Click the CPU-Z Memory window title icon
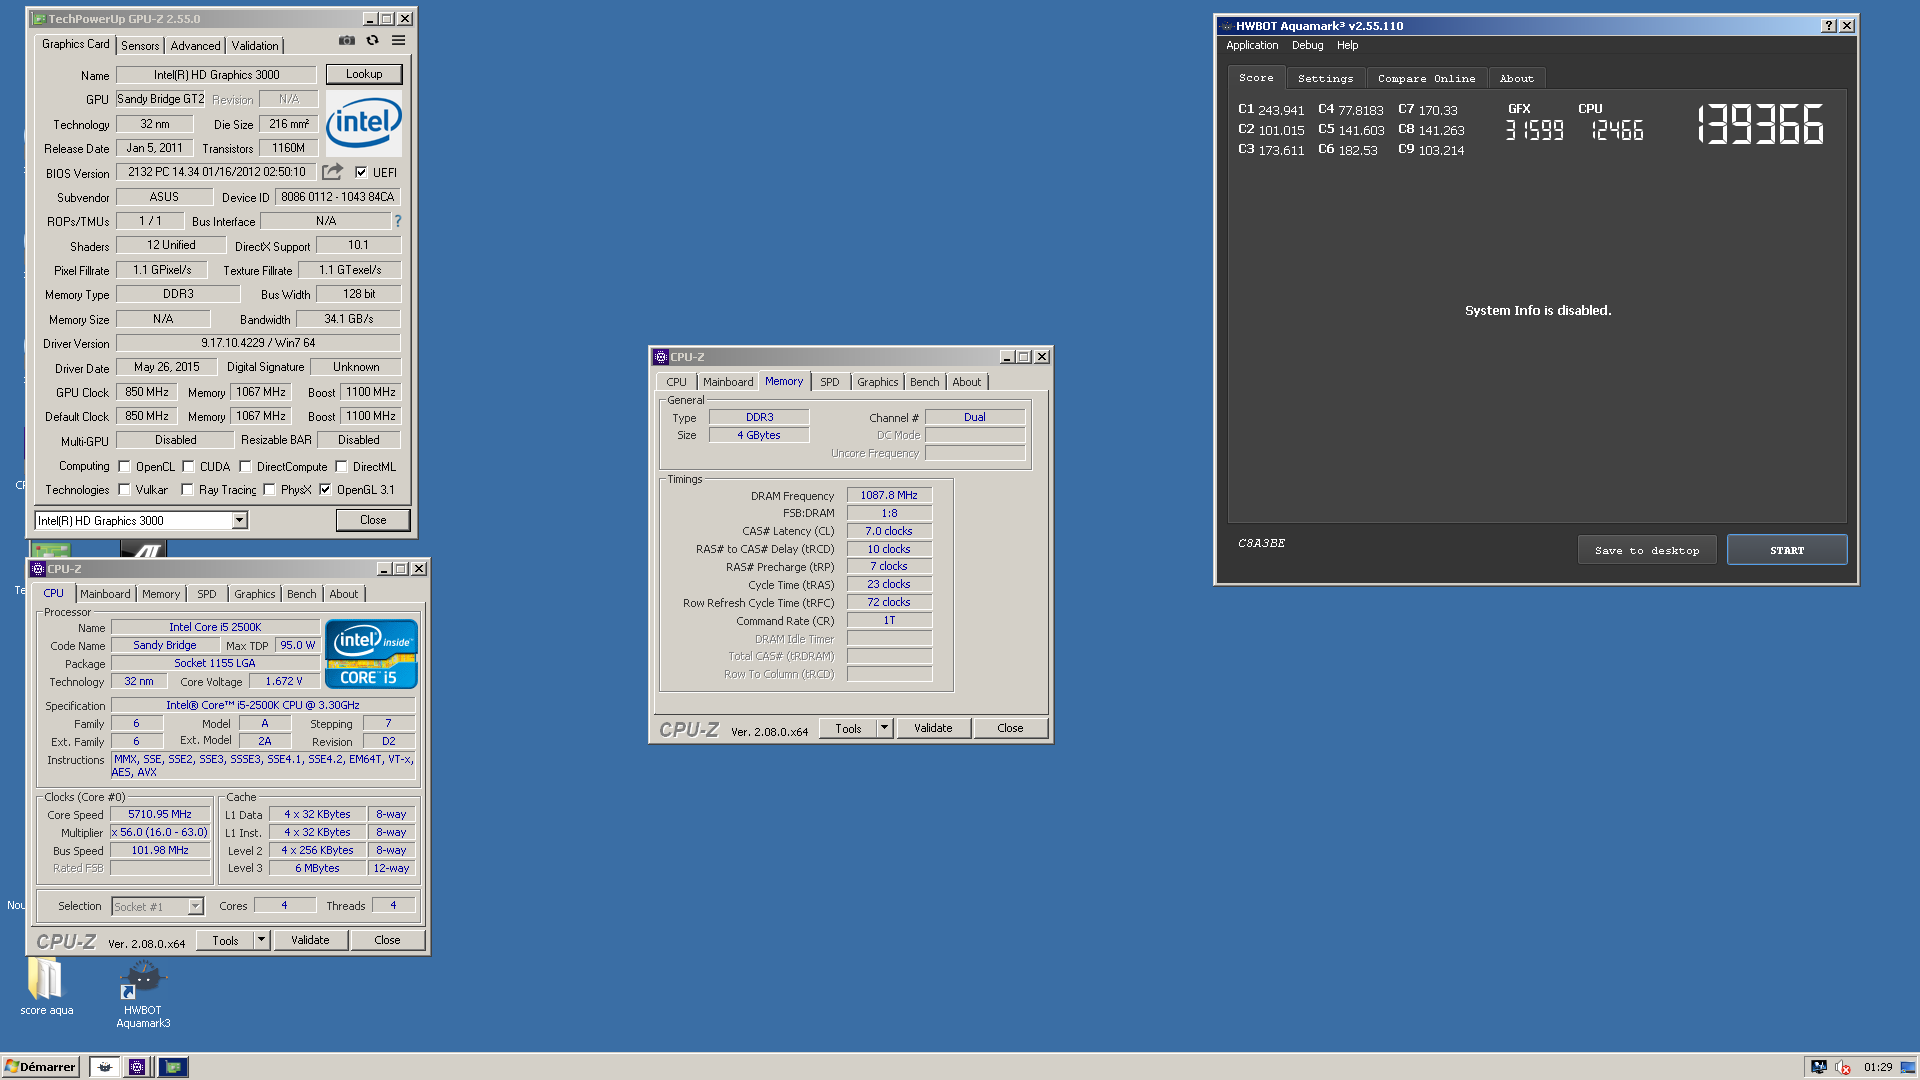 (661, 357)
